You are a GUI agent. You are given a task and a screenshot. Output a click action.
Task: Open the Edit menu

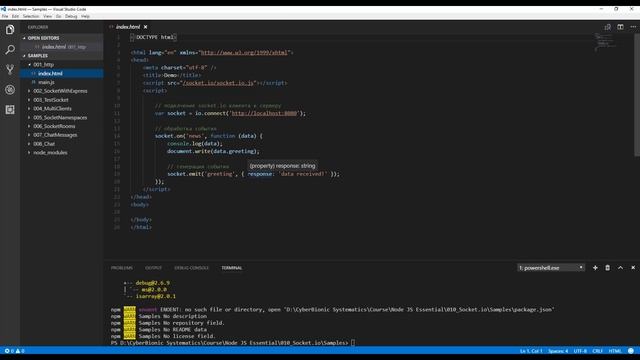(x=15, y=16)
